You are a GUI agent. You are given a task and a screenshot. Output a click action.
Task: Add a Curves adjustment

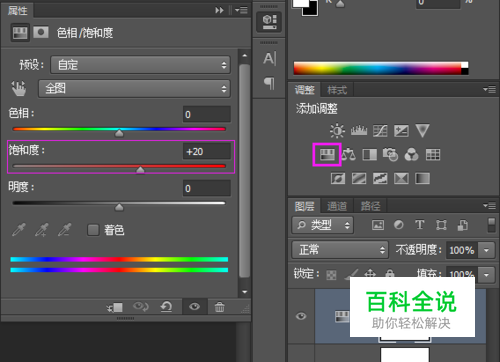click(x=380, y=131)
